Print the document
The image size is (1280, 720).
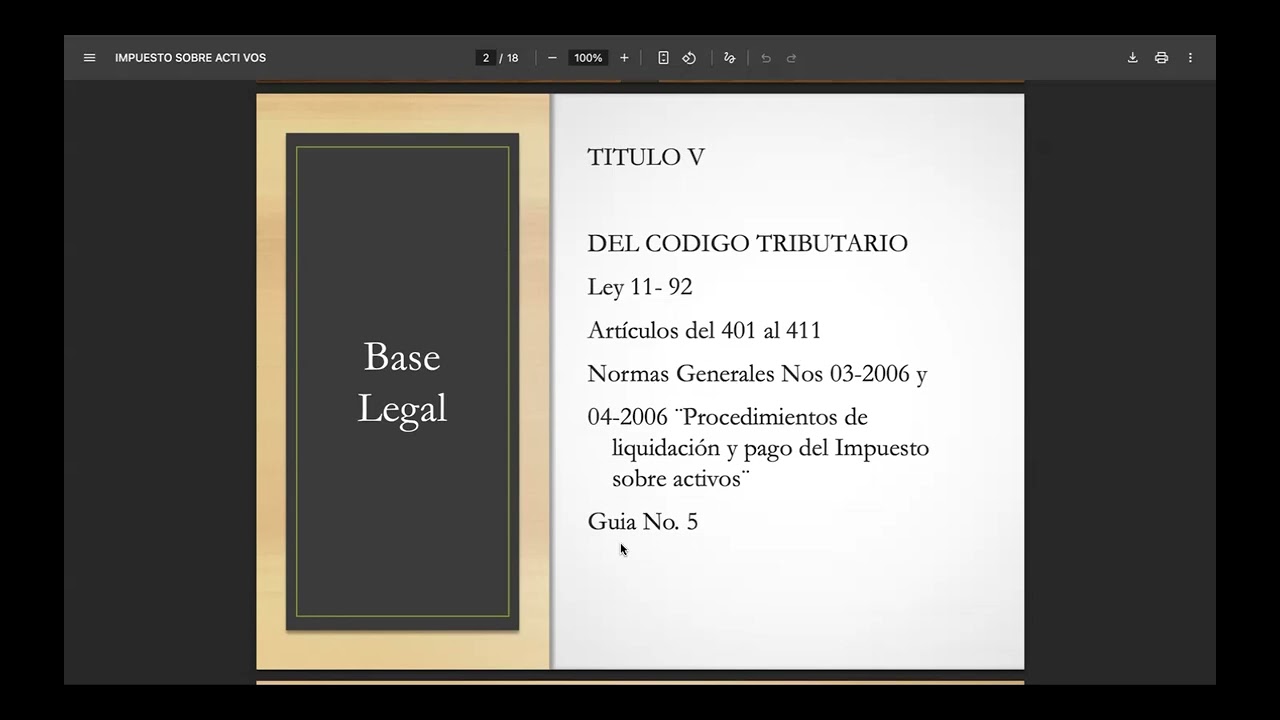coord(1161,58)
